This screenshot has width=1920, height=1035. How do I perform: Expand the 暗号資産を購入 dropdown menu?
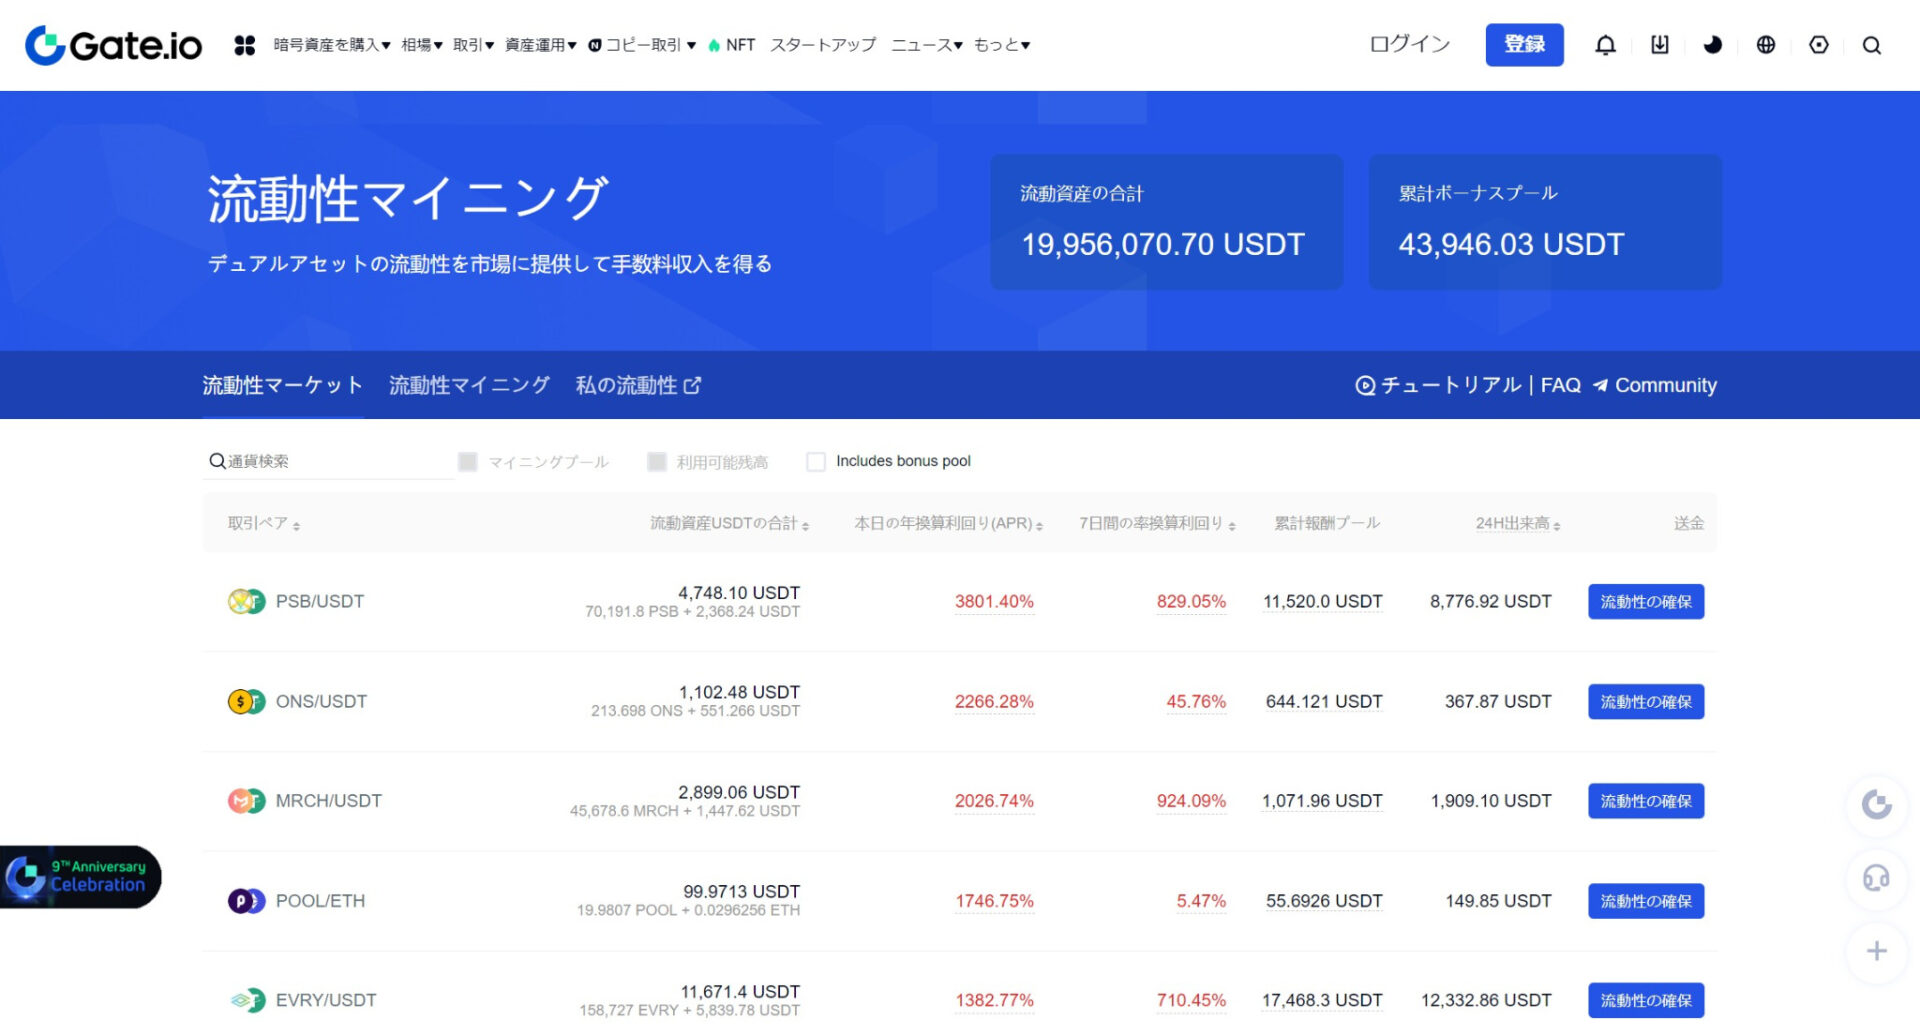click(x=332, y=45)
